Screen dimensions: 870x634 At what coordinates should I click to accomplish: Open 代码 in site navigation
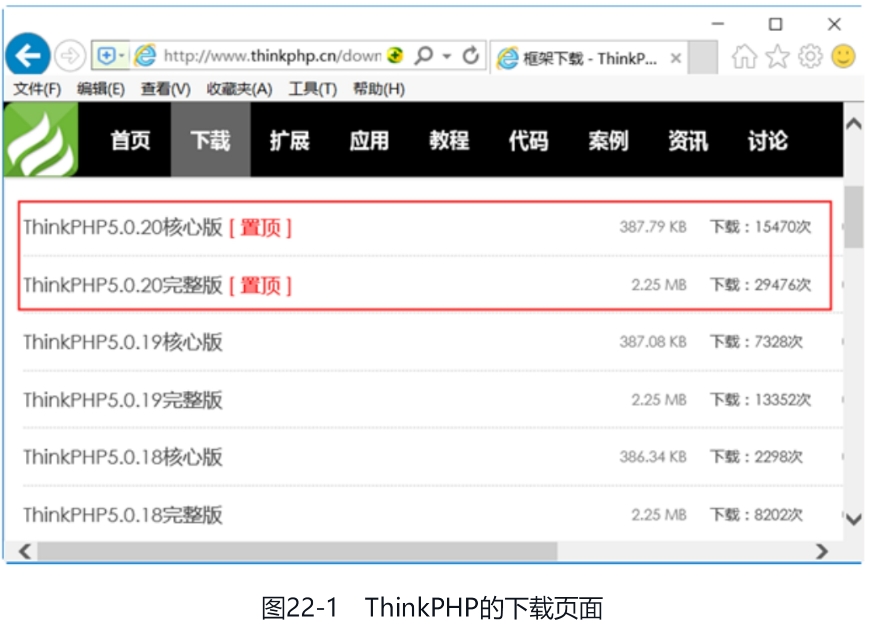point(529,140)
